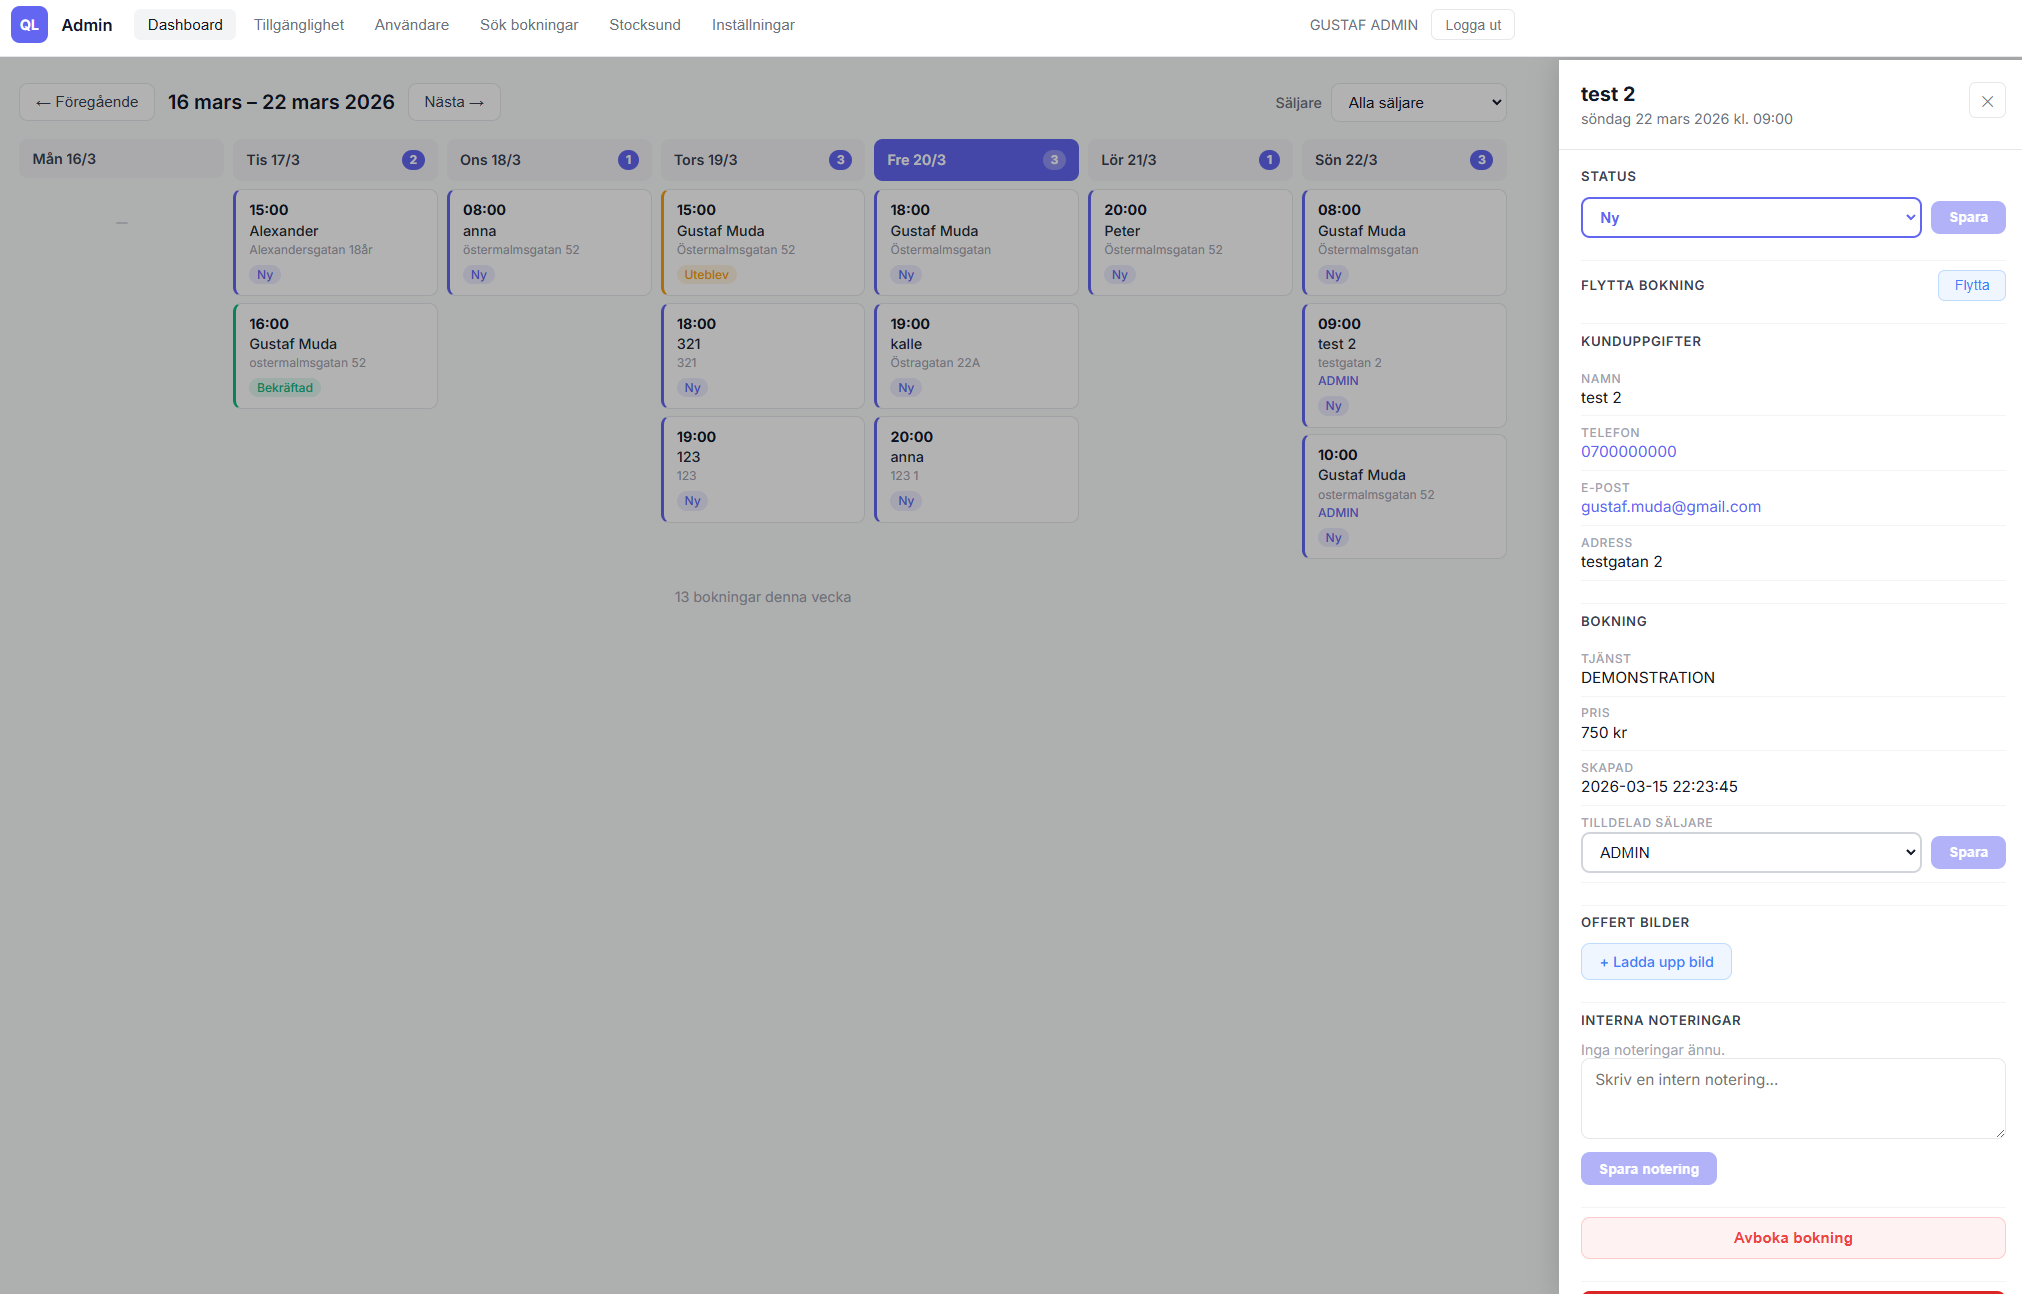This screenshot has width=2022, height=1294.
Task: Open the Alexander 15:00 booking card
Action: [335, 241]
